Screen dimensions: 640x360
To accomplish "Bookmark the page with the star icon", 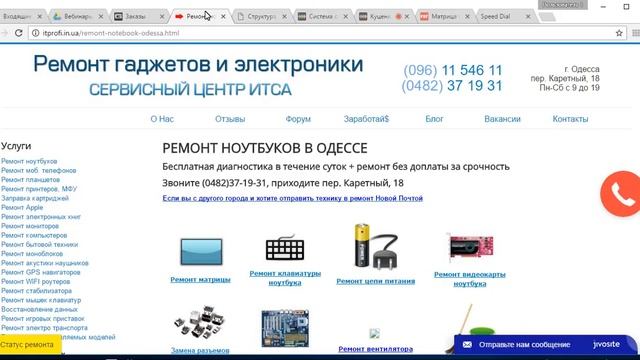I will tap(619, 33).
